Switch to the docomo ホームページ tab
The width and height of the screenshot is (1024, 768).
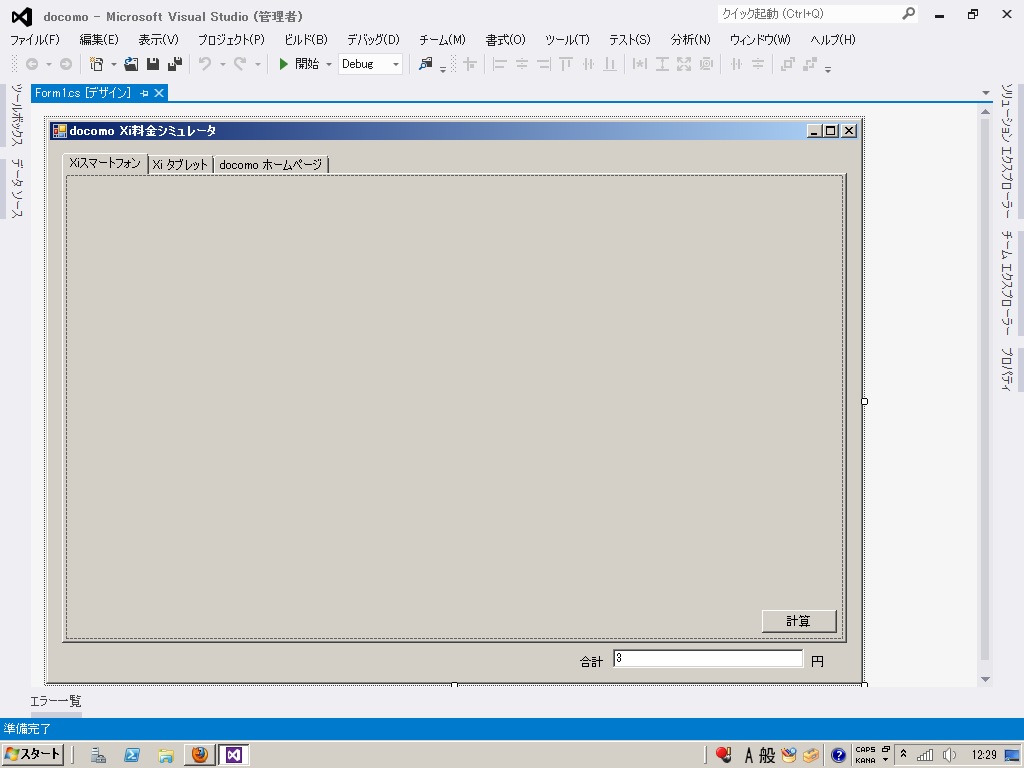point(271,165)
